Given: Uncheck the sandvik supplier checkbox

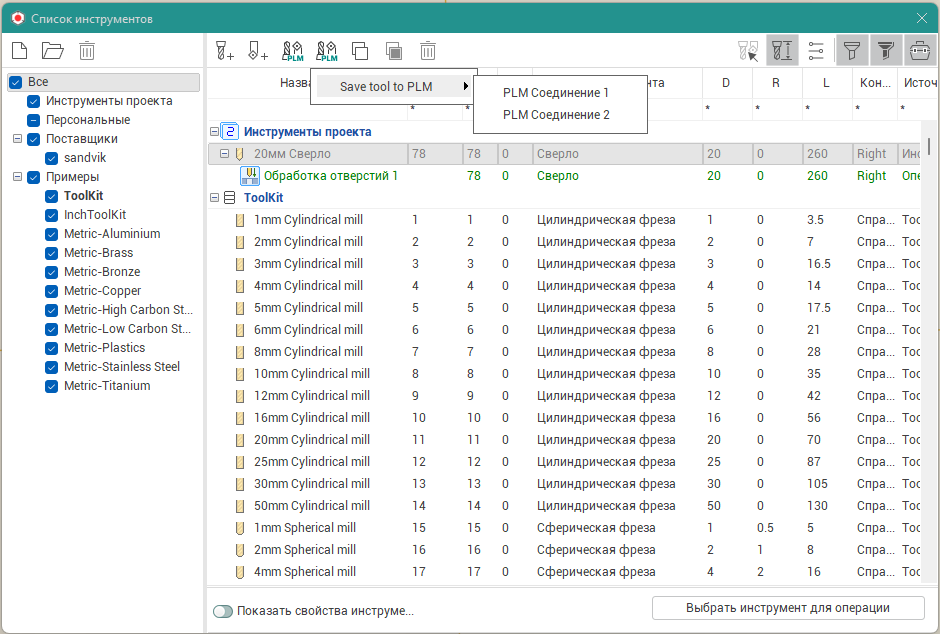Looking at the screenshot, I should tap(52, 158).
